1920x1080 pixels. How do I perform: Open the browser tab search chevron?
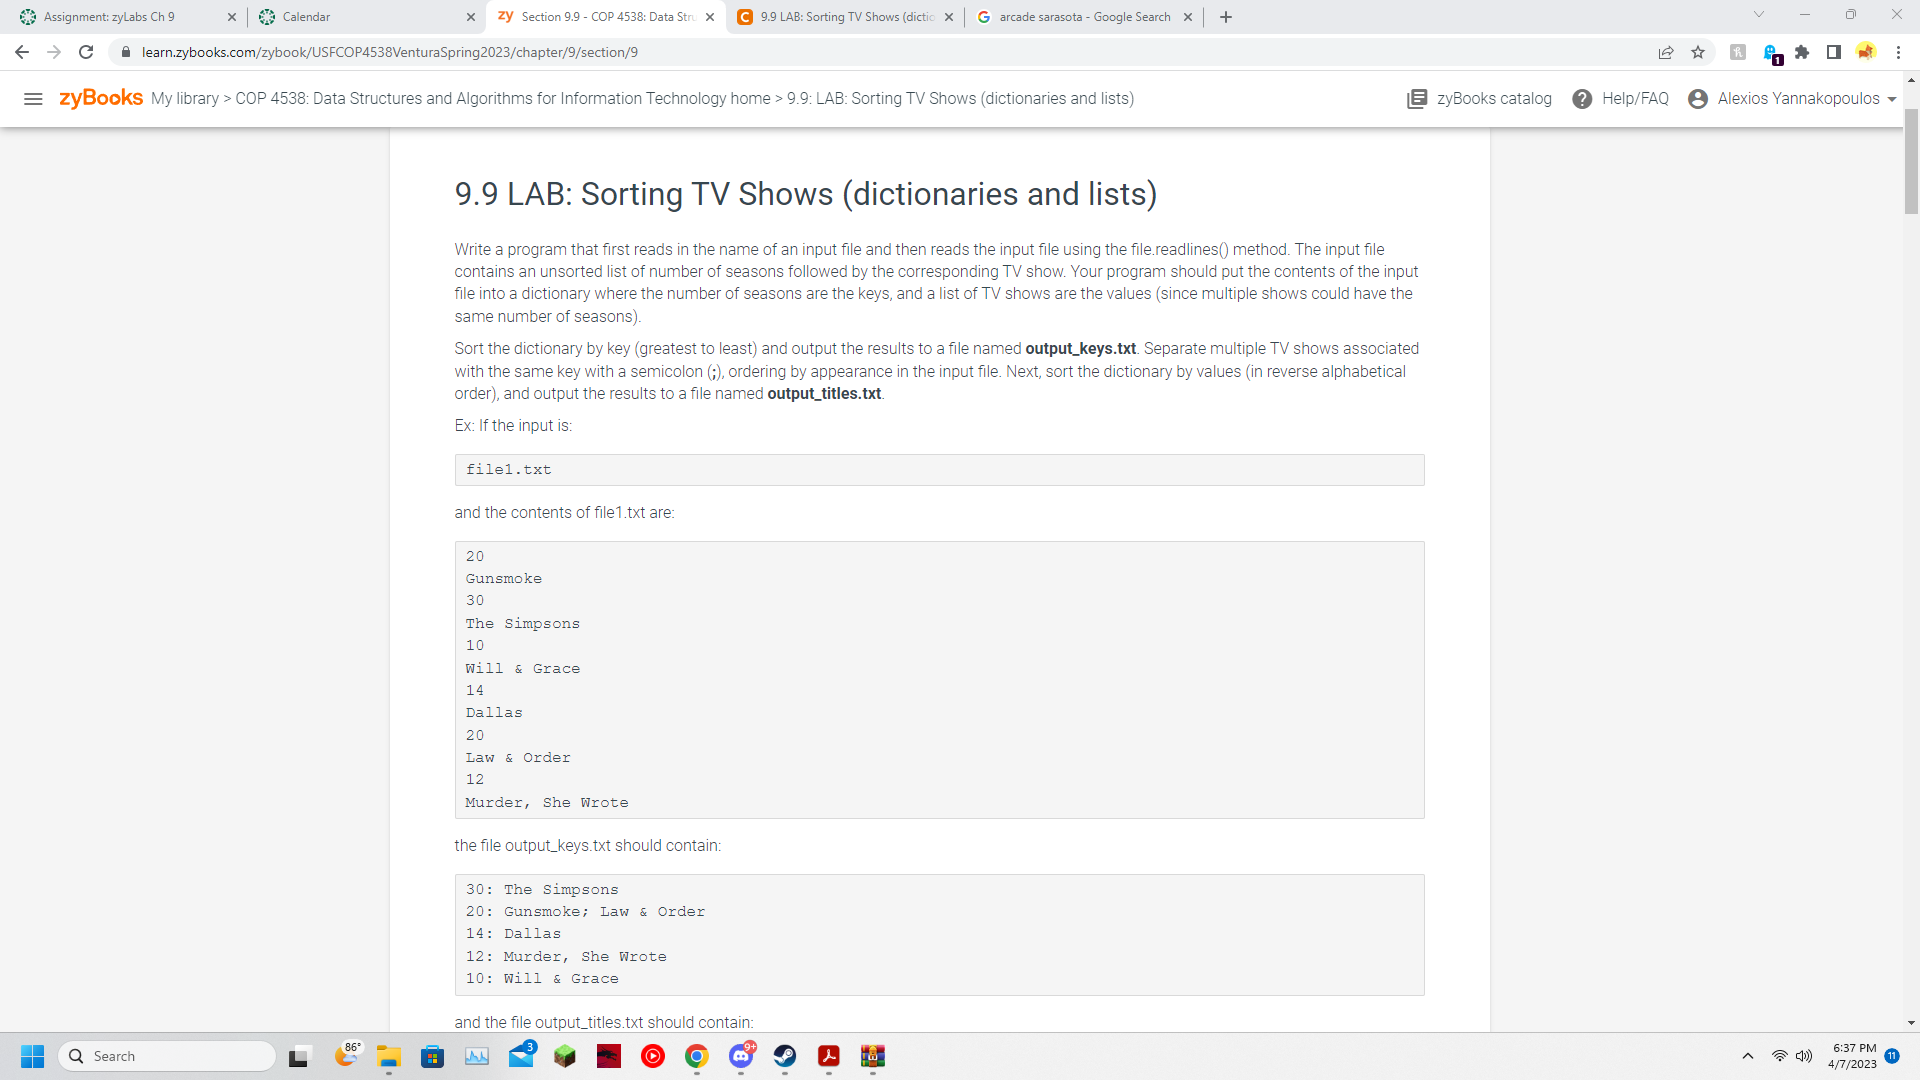click(1758, 14)
